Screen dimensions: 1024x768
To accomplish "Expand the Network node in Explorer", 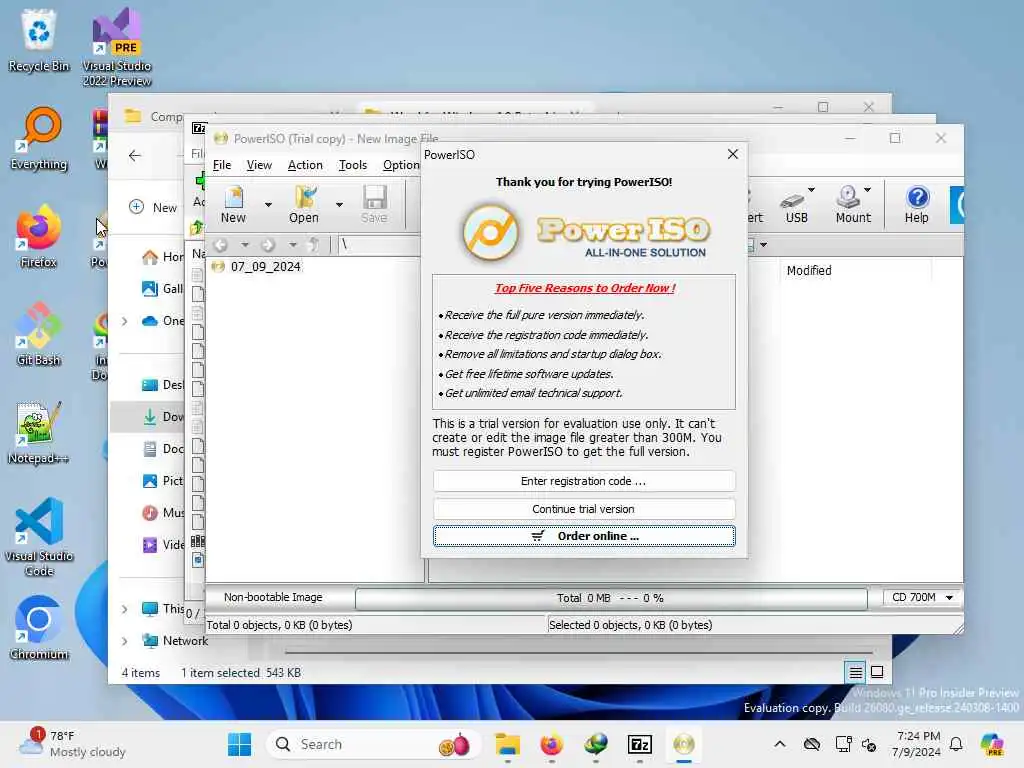I will point(125,641).
